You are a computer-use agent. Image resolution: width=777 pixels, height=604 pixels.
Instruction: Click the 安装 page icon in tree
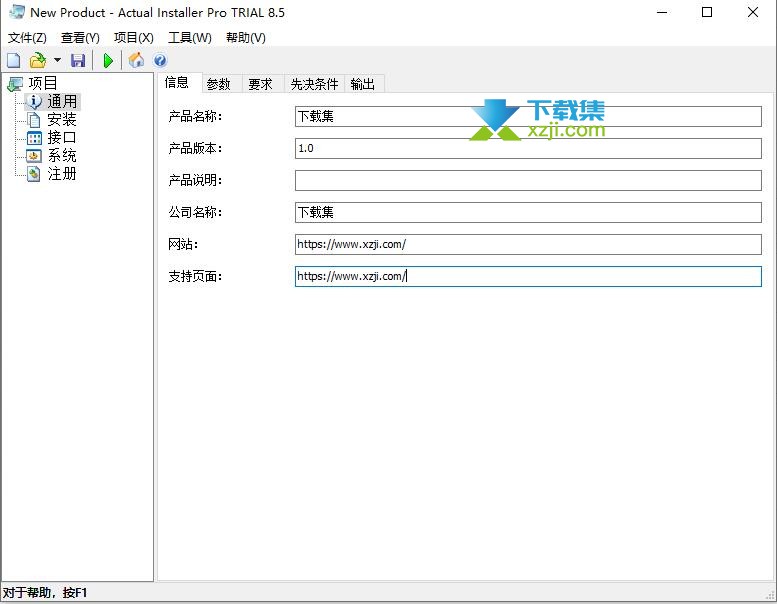tap(34, 119)
